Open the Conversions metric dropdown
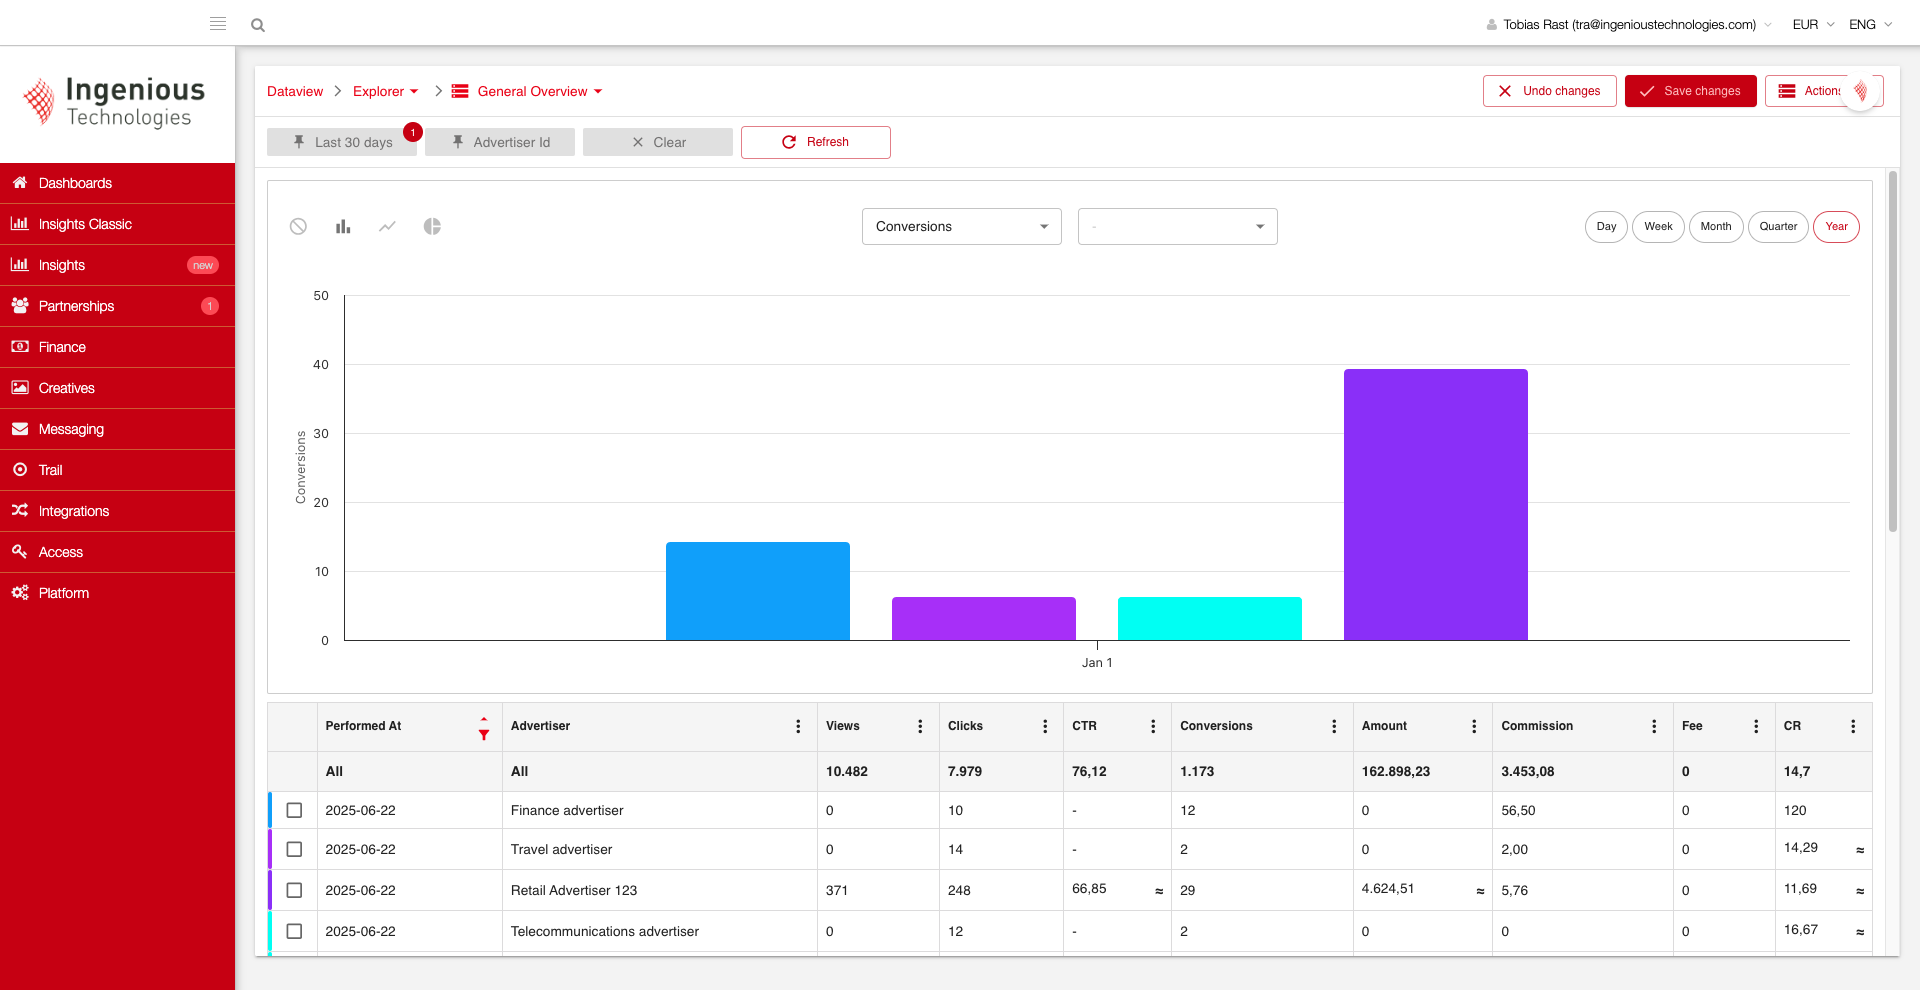Image resolution: width=1920 pixels, height=990 pixels. (x=961, y=227)
